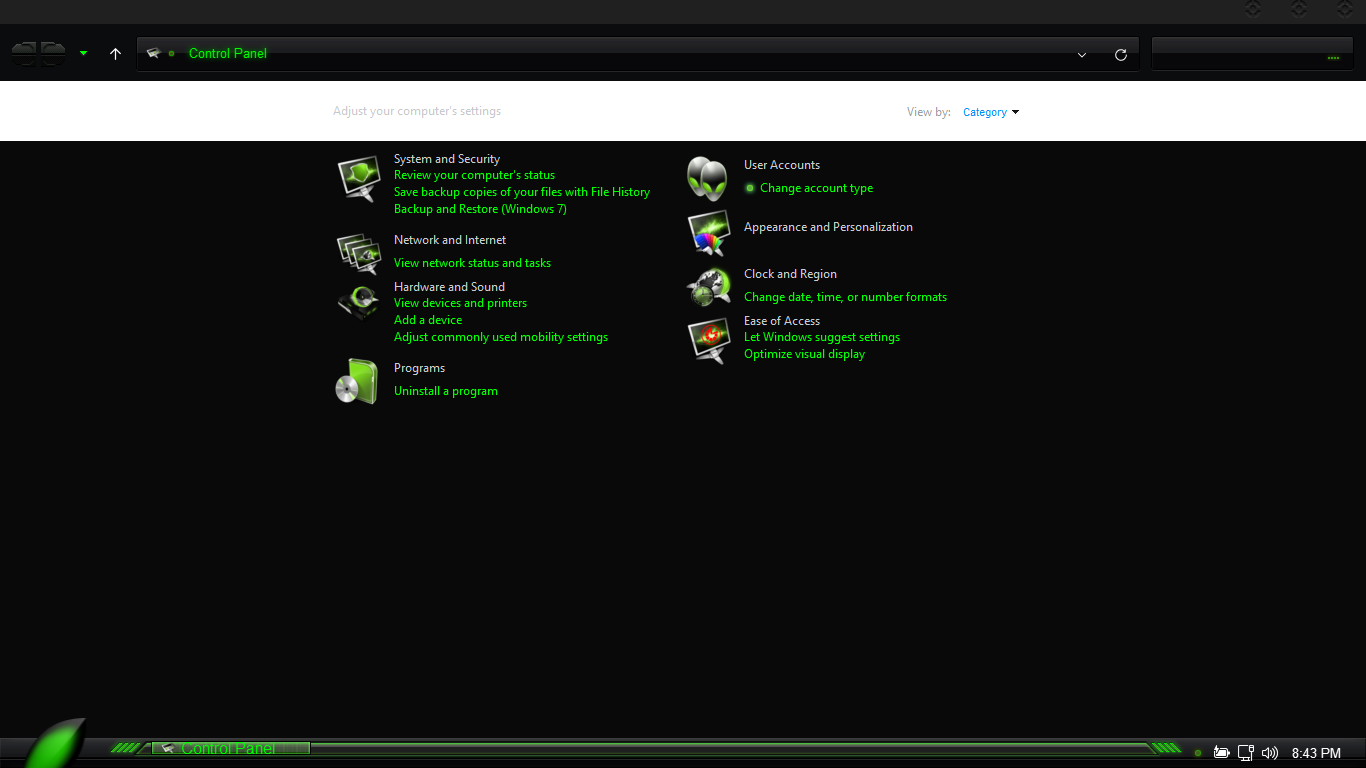Close the Control Panel window
This screenshot has width=1366, height=768.
click(x=1345, y=9)
